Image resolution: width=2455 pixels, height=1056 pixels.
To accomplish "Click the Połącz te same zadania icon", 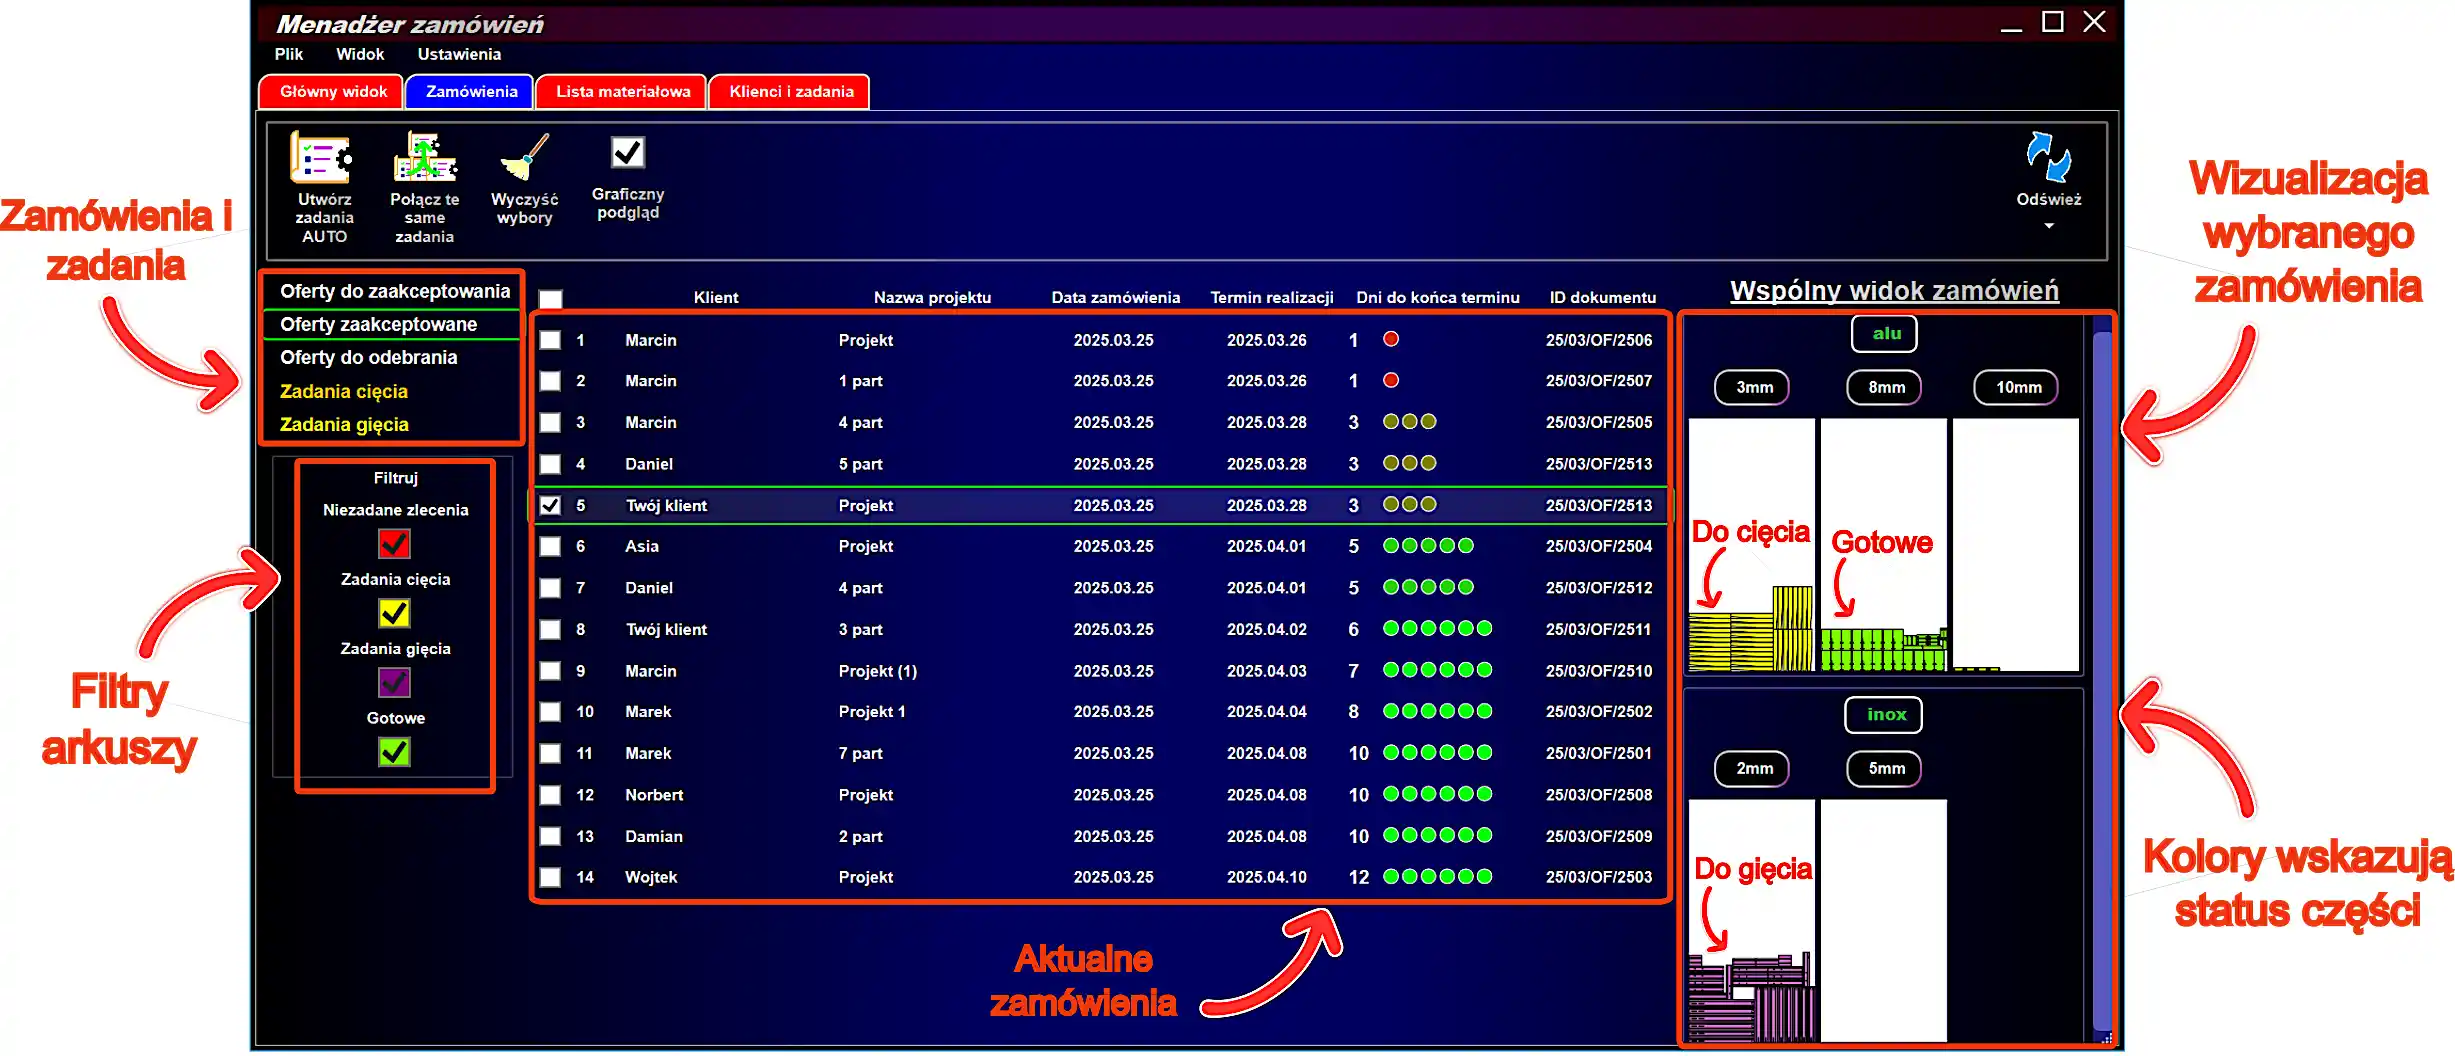I will pyautogui.click(x=425, y=159).
